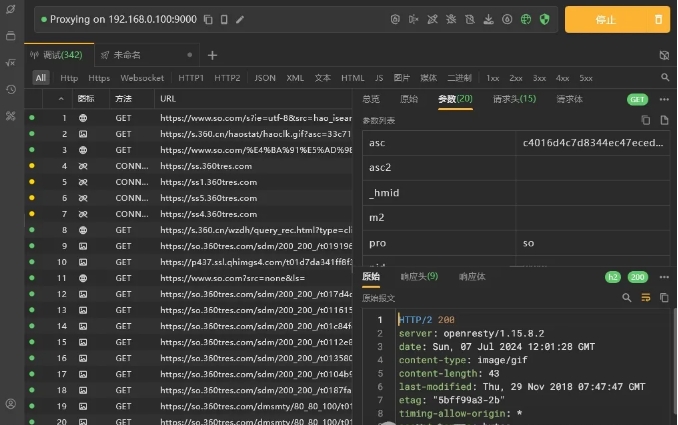The width and height of the screenshot is (678, 425).
Task: Click the download icon in proxy toolbar
Action: pos(489,19)
